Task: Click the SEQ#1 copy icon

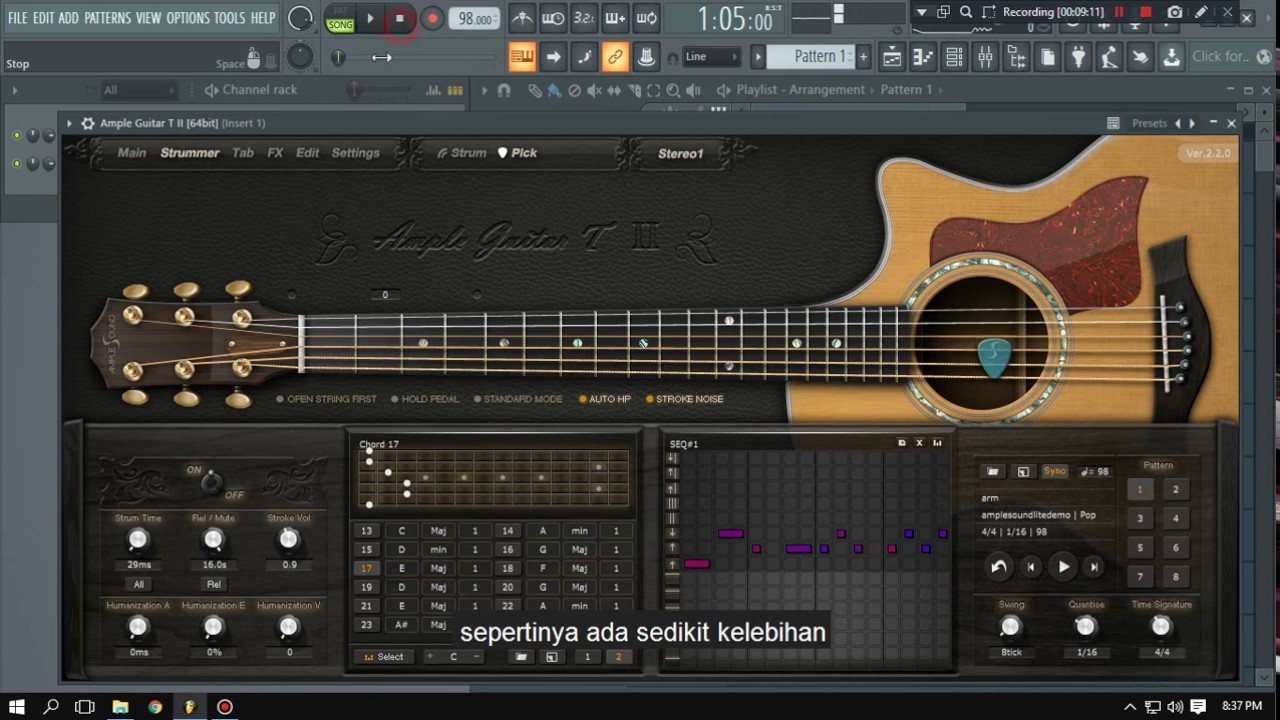Action: pos(901,443)
